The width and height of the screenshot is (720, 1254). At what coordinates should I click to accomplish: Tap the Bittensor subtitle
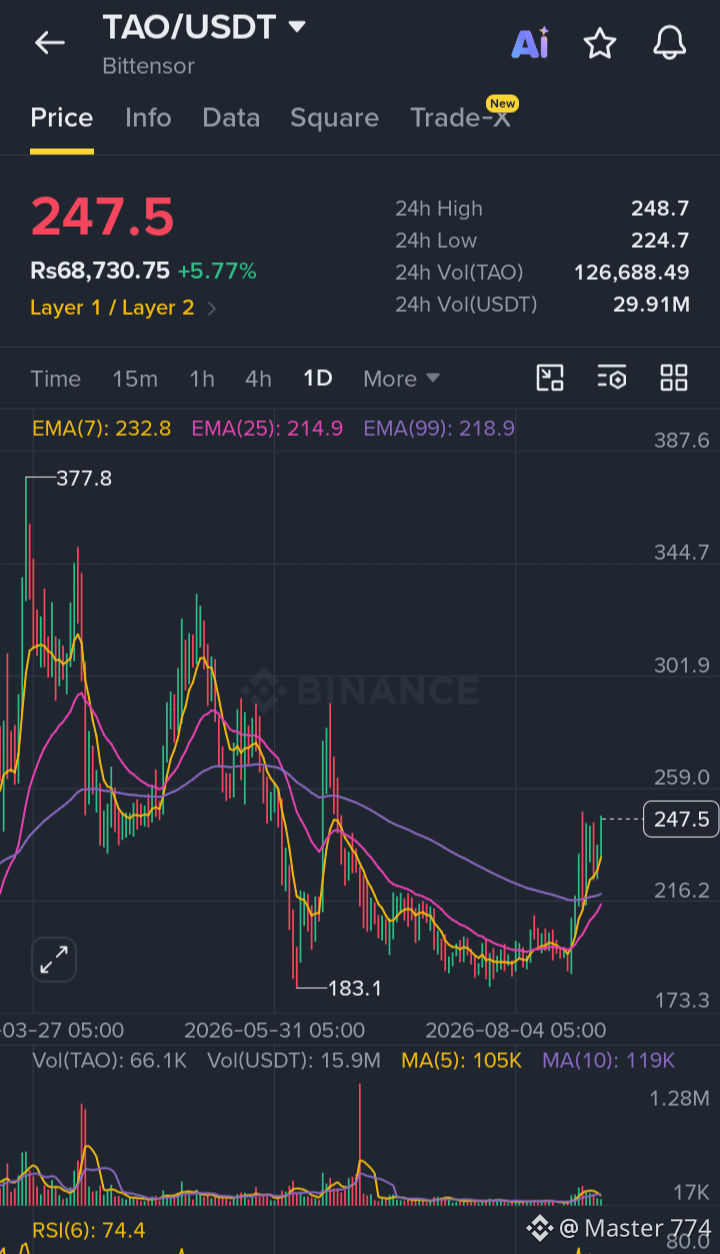(x=148, y=66)
